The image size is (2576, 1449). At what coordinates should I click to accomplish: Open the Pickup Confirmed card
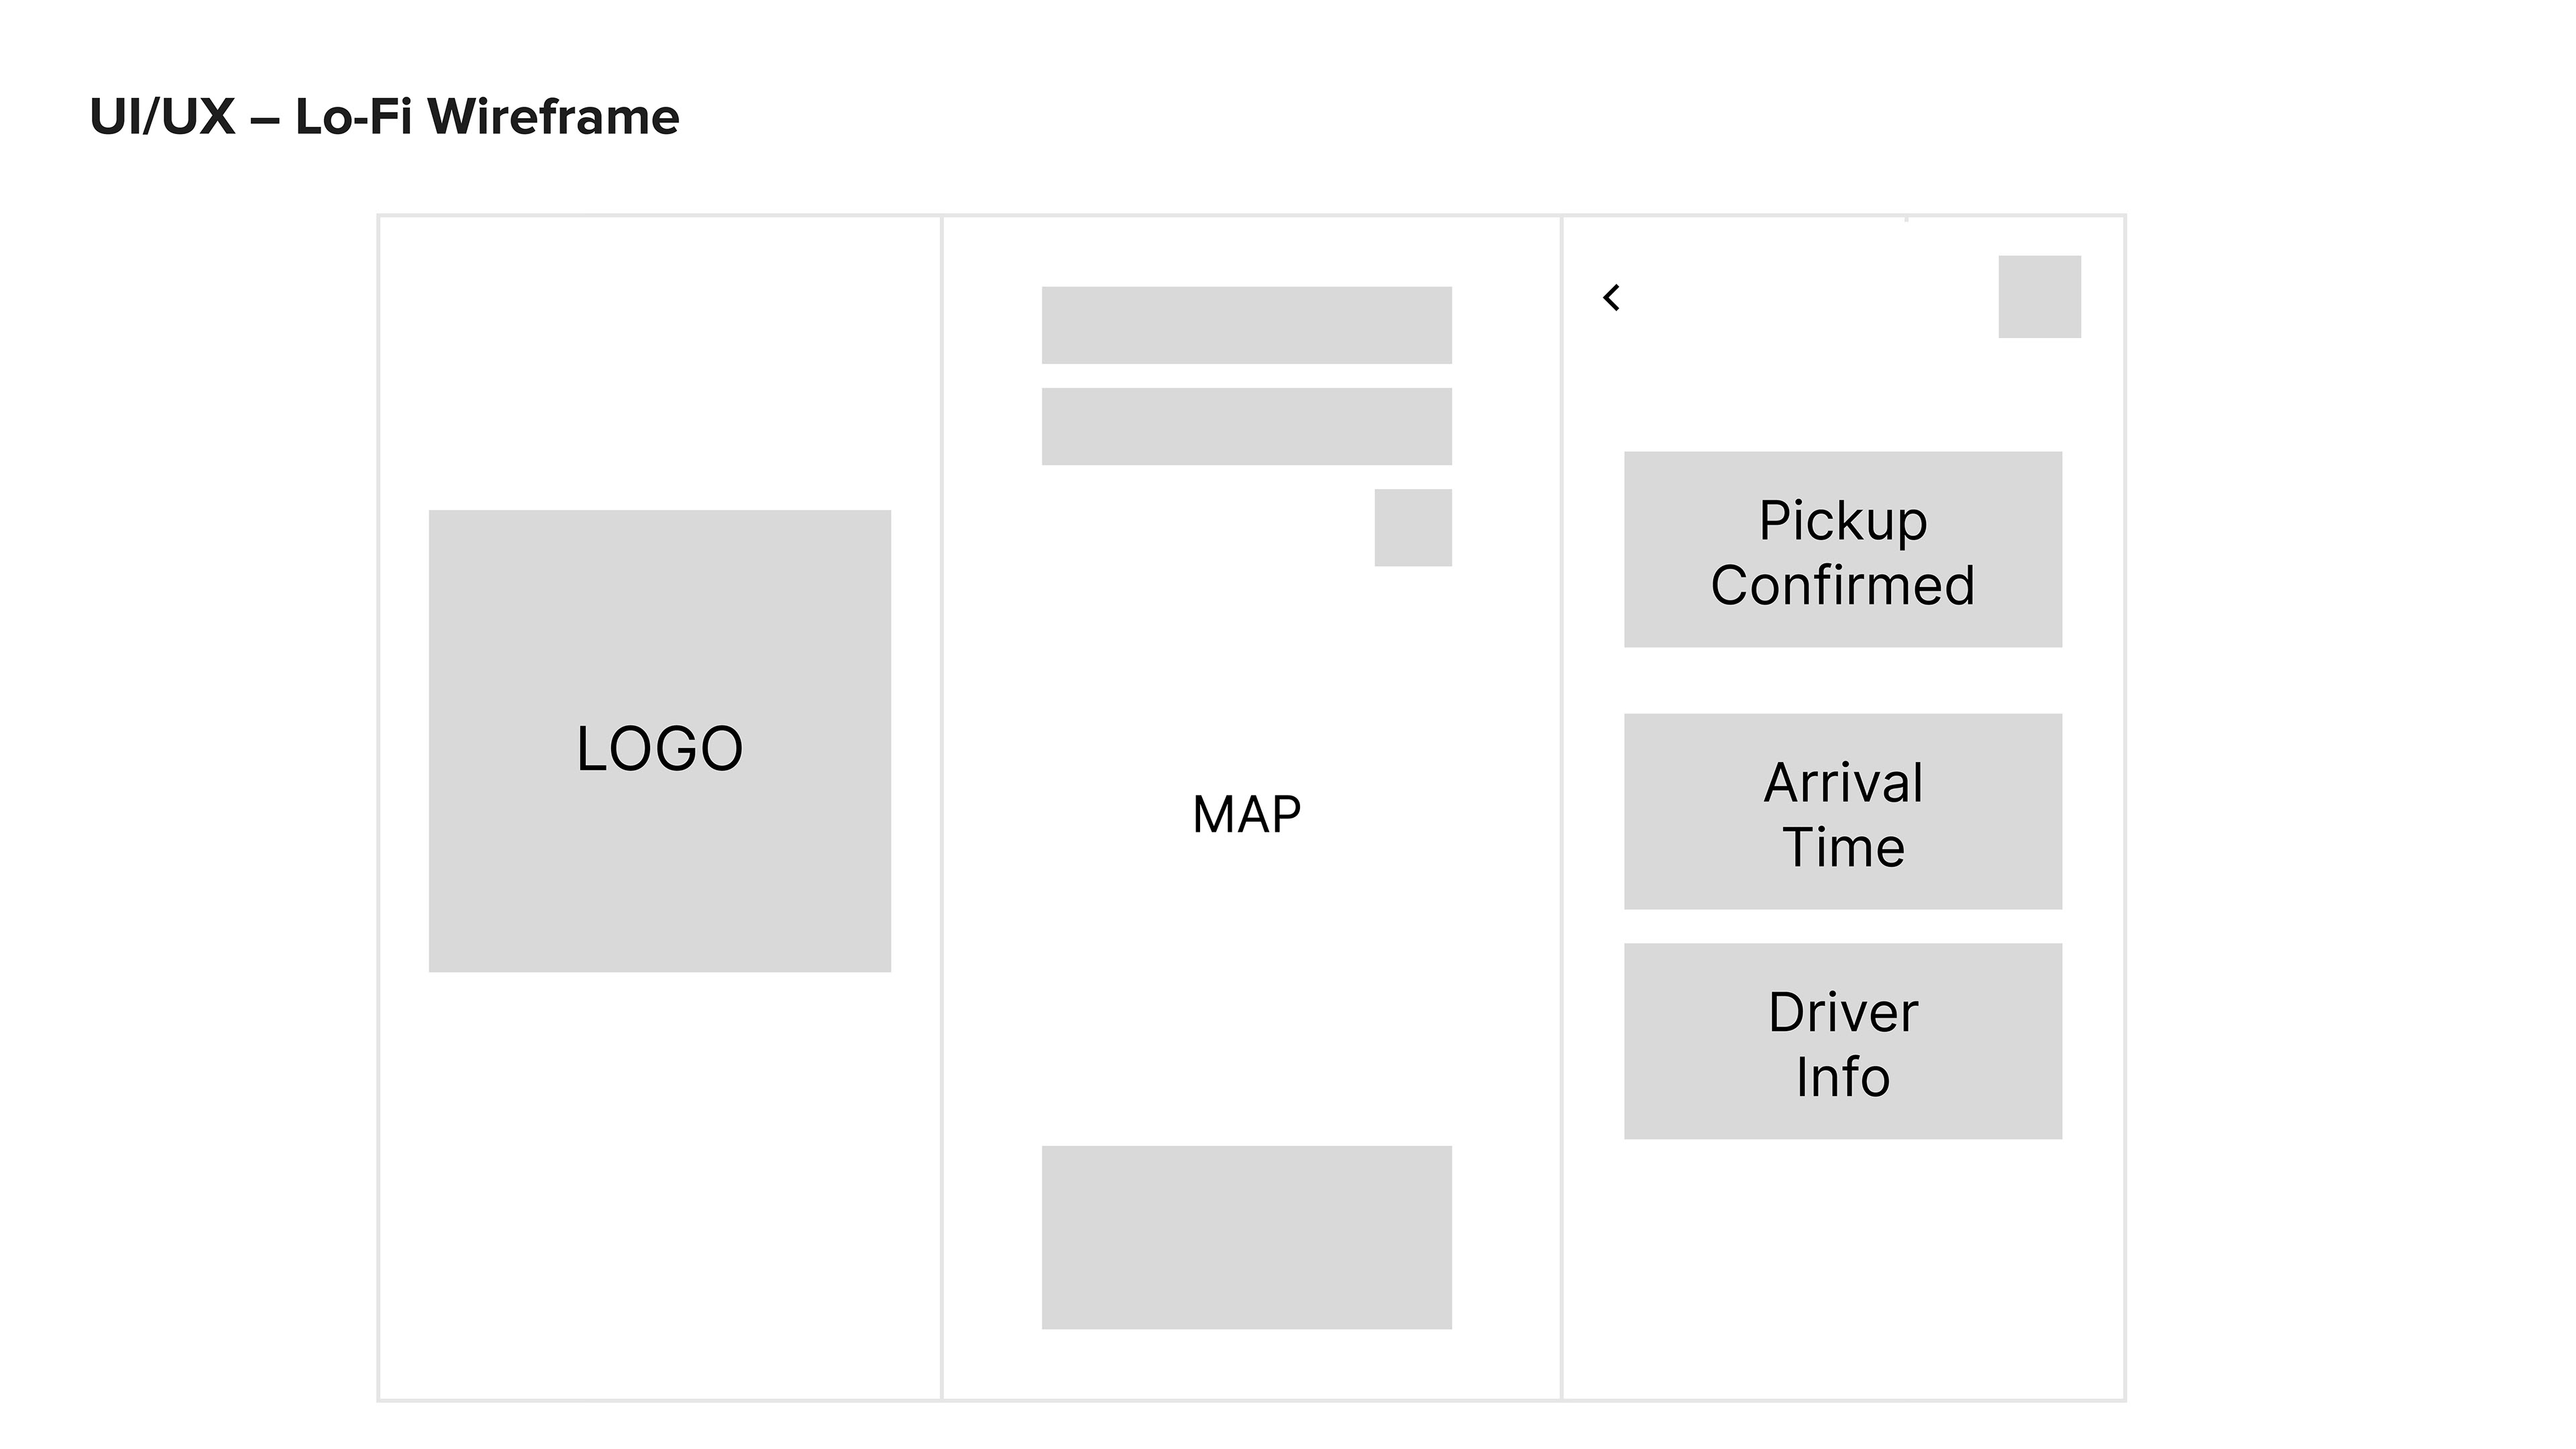tap(1843, 549)
